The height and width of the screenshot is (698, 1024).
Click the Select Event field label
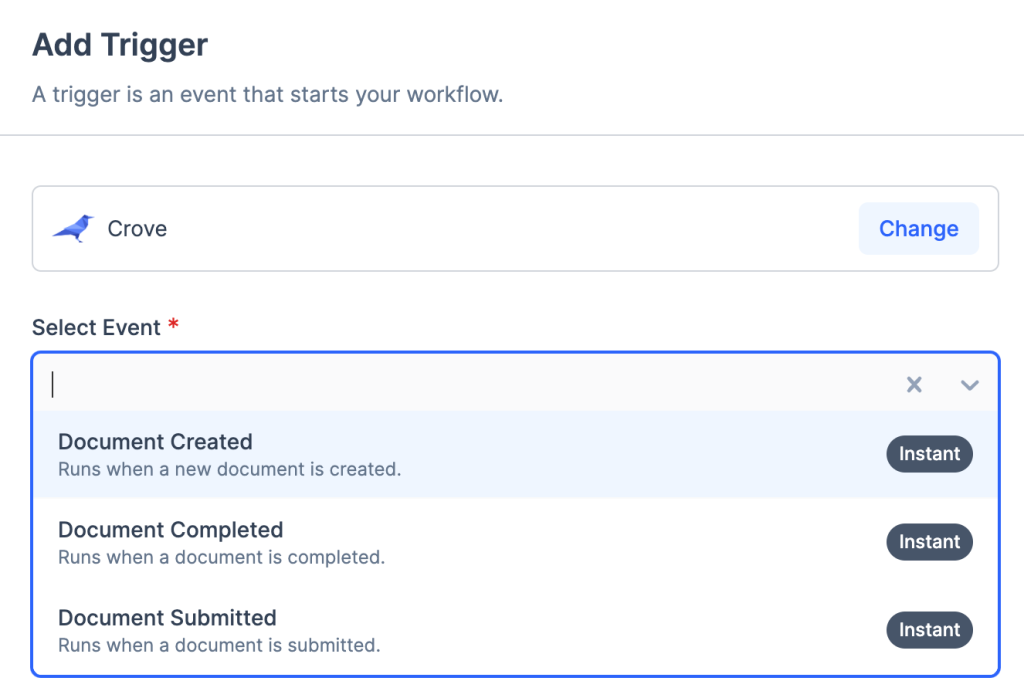point(96,328)
